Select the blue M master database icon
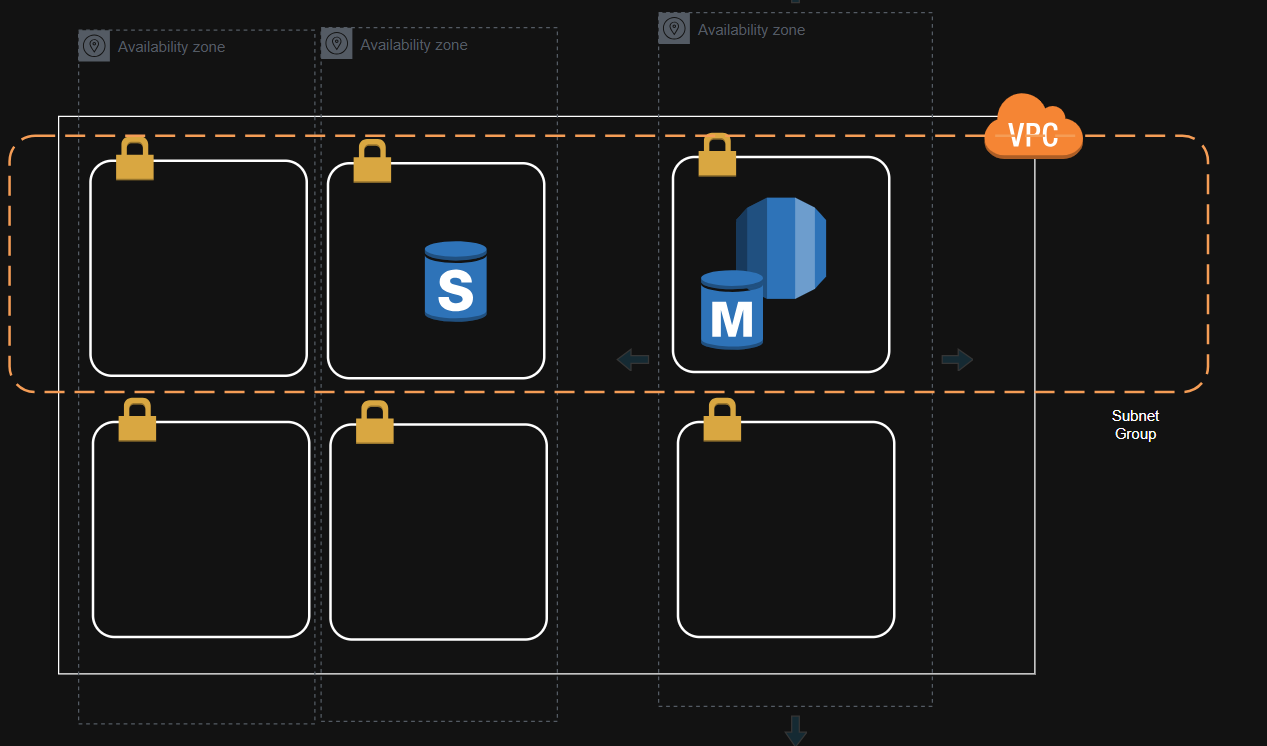This screenshot has width=1267, height=746. [x=732, y=309]
